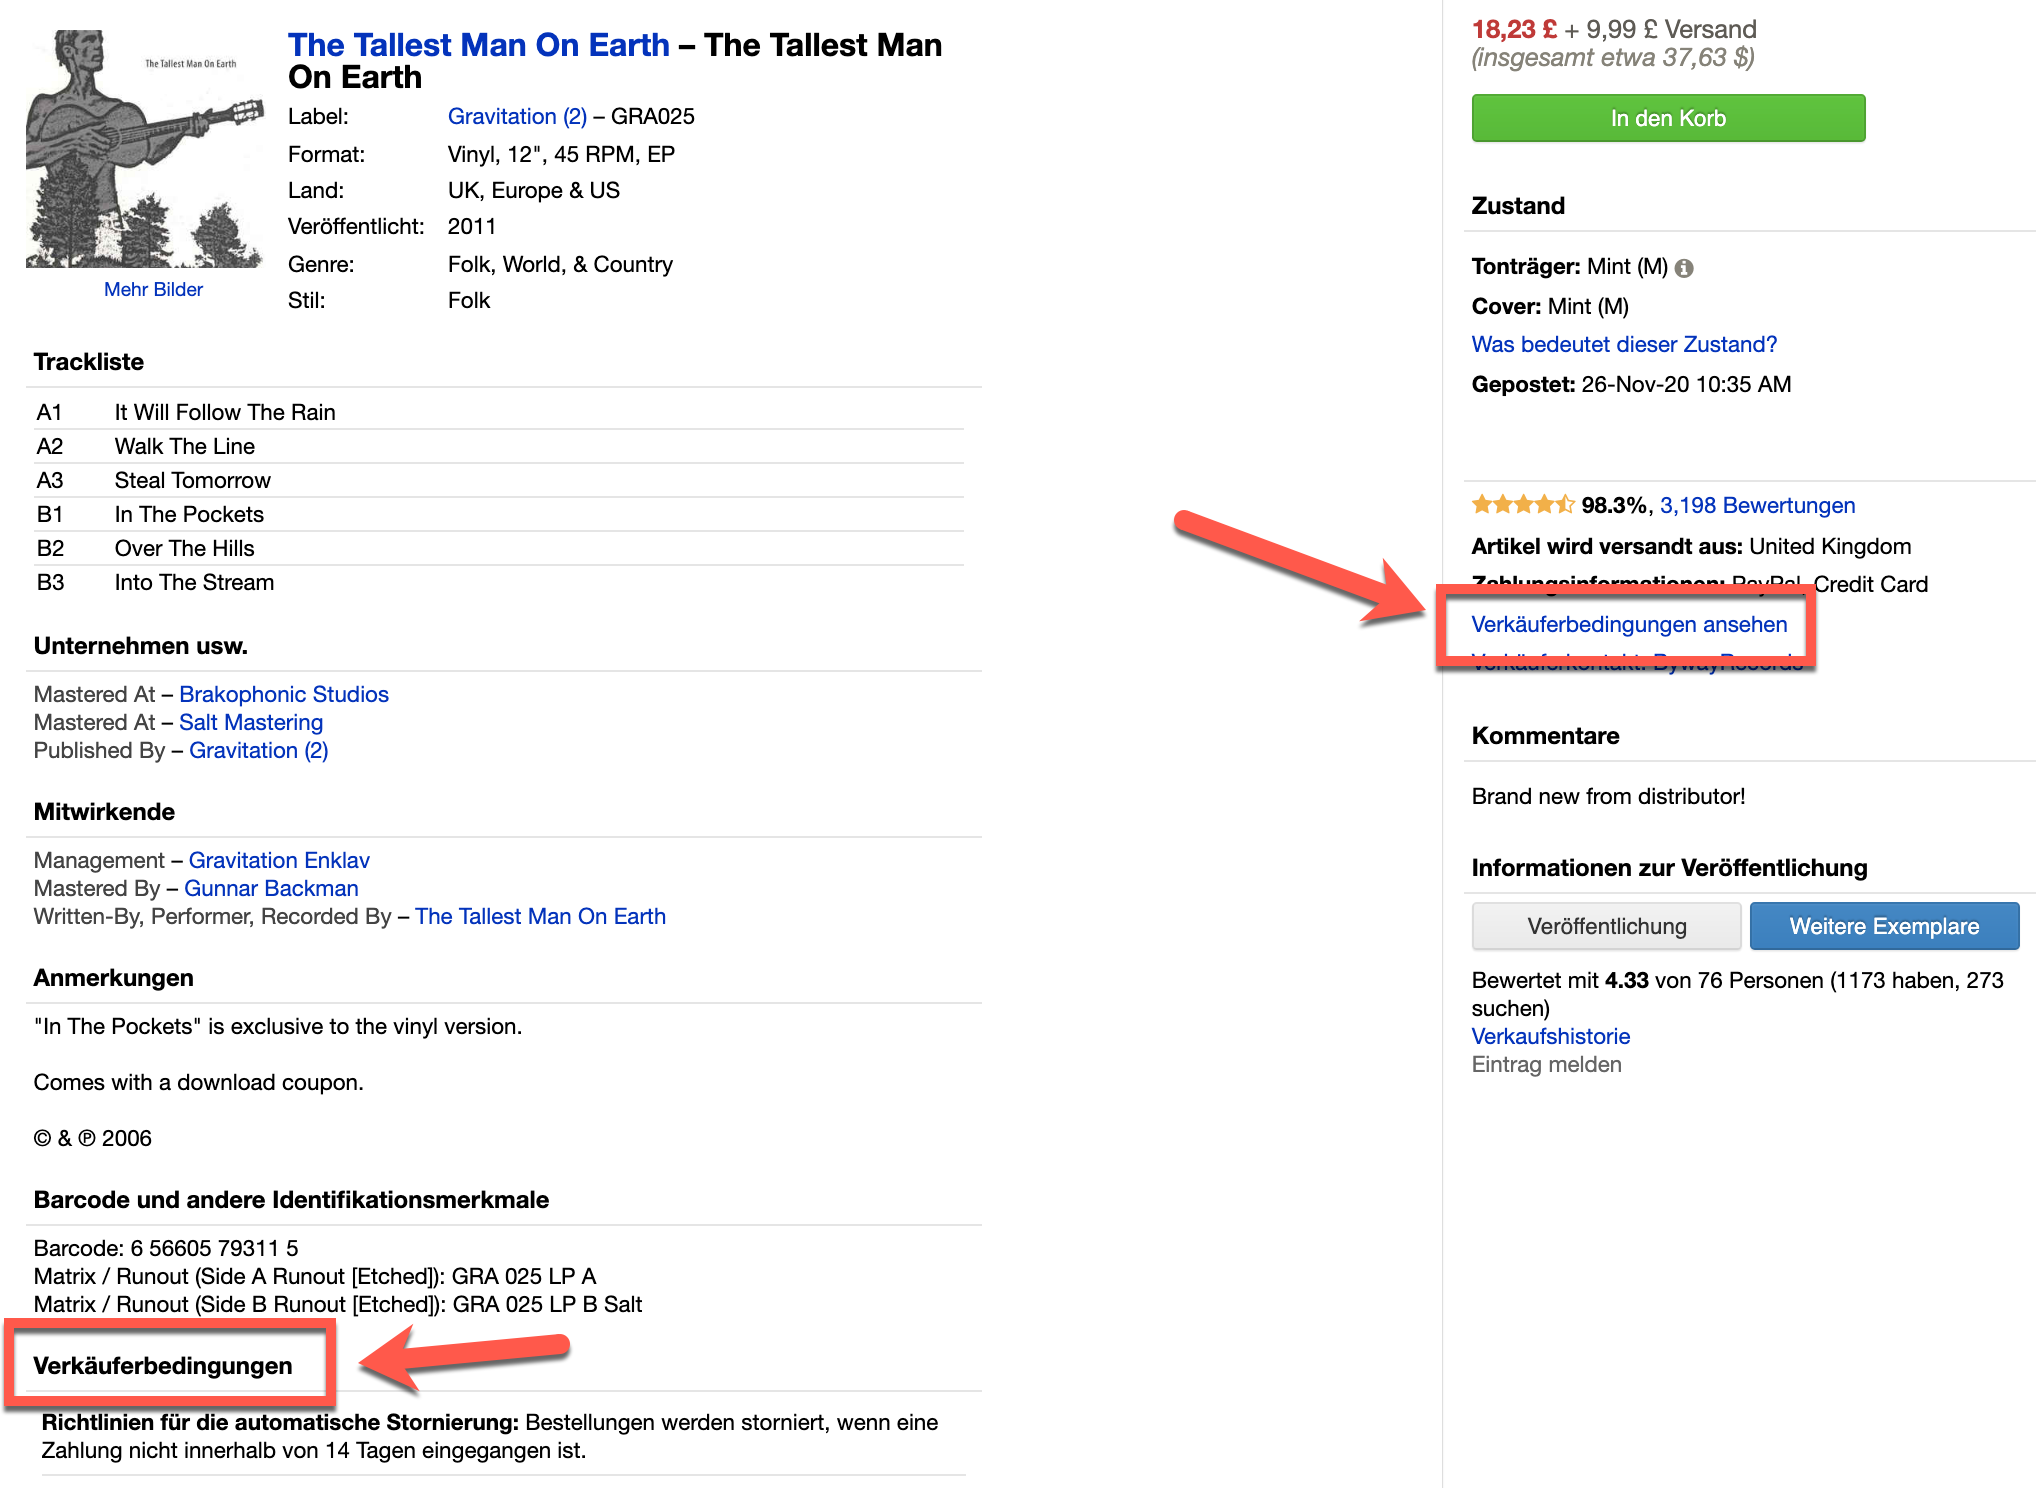Image resolution: width=2042 pixels, height=1488 pixels.
Task: Open the 3,198 Bewertungen link
Action: click(x=1757, y=505)
